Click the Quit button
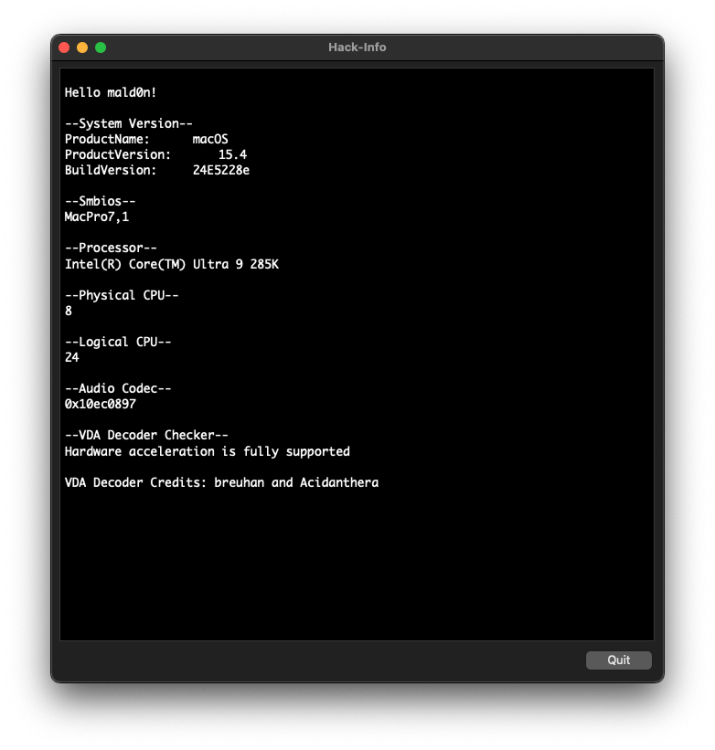This screenshot has width=715, height=750. [618, 660]
